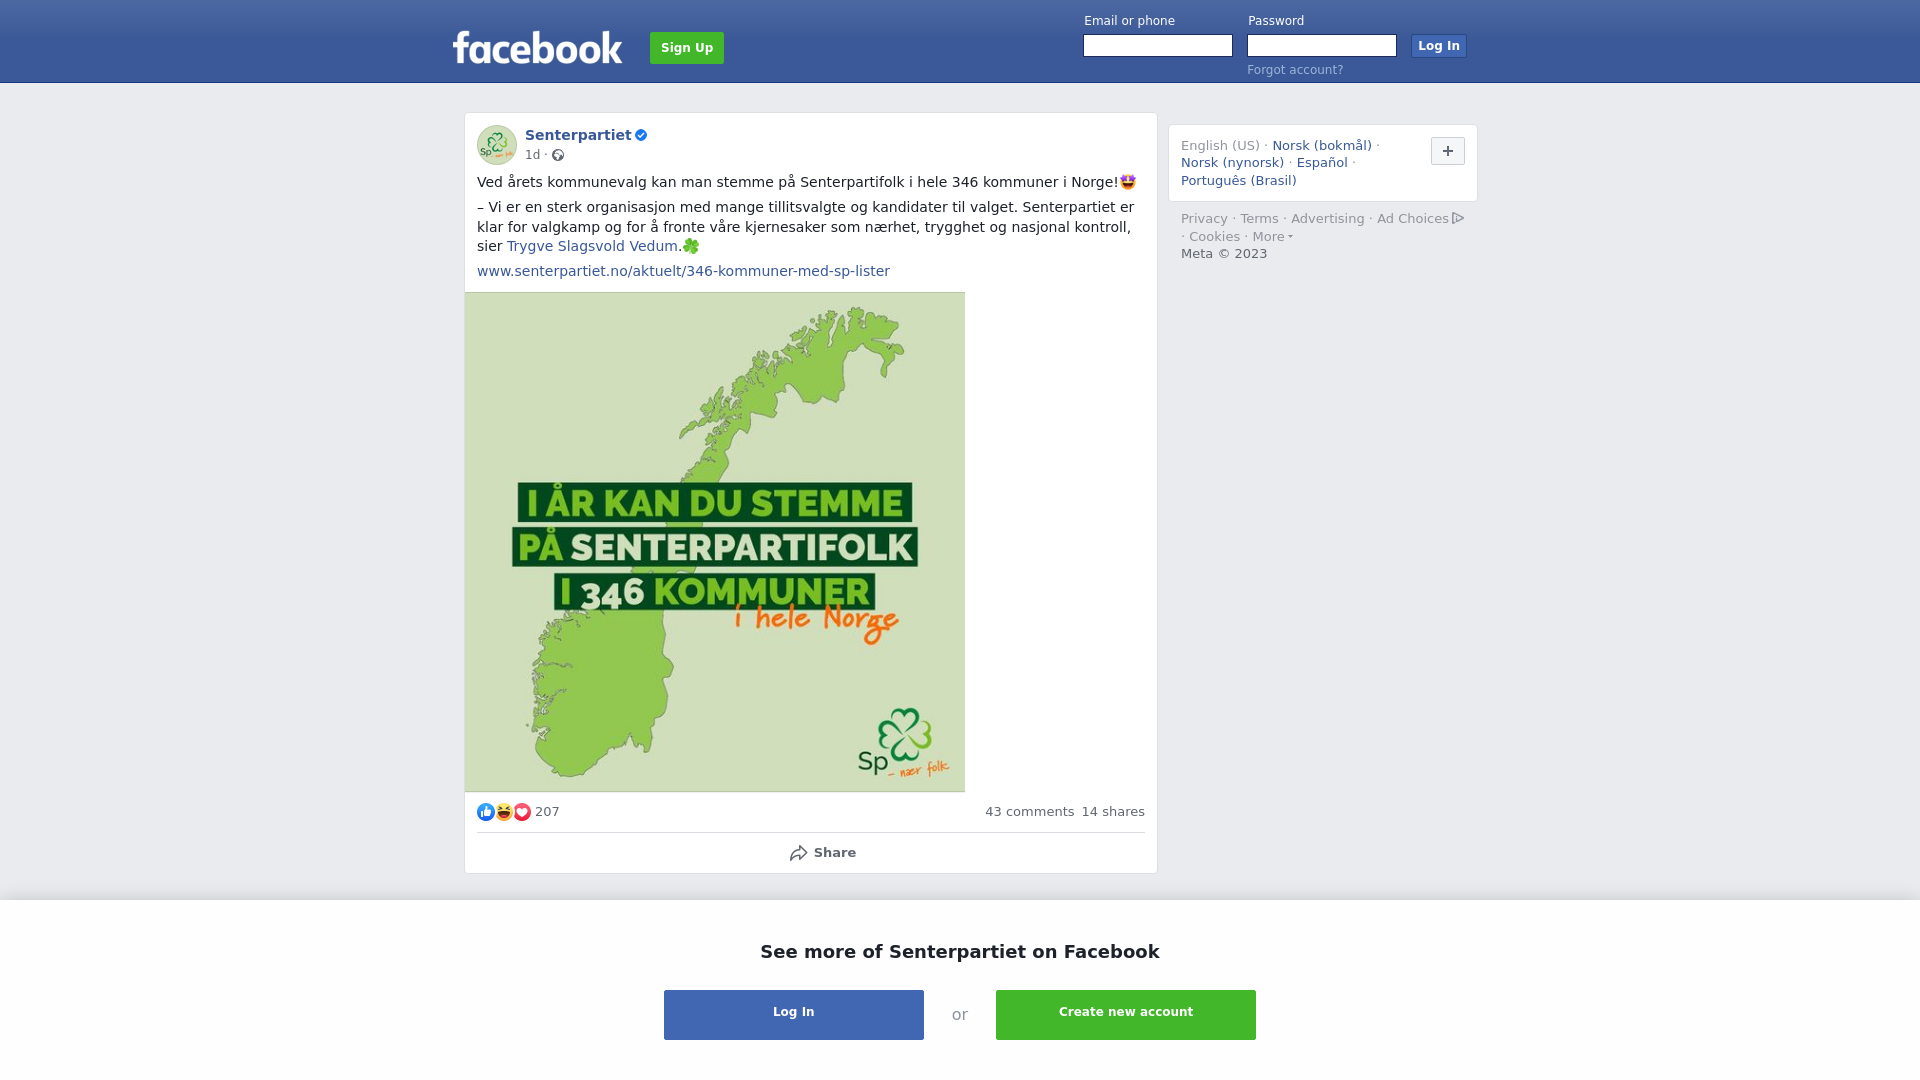The image size is (1920, 1080).
Task: Switch language to Español
Action: tap(1322, 163)
